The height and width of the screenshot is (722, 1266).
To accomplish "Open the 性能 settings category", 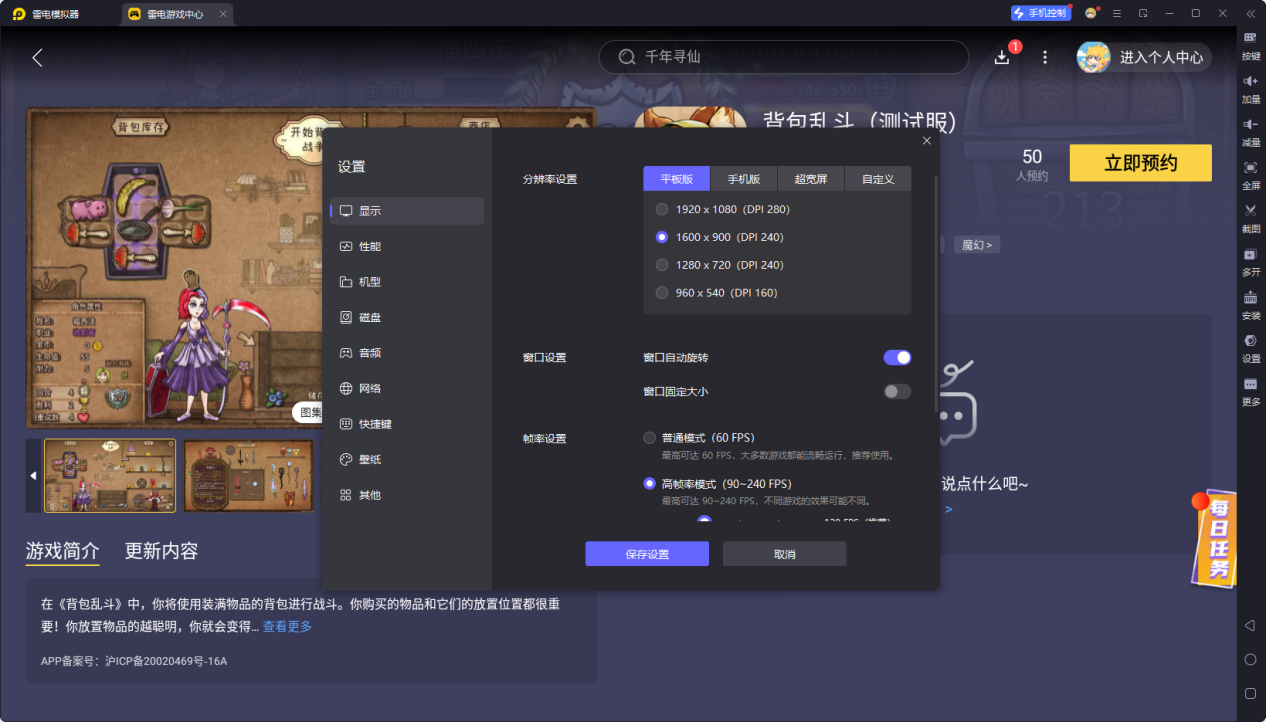I will [x=407, y=246].
